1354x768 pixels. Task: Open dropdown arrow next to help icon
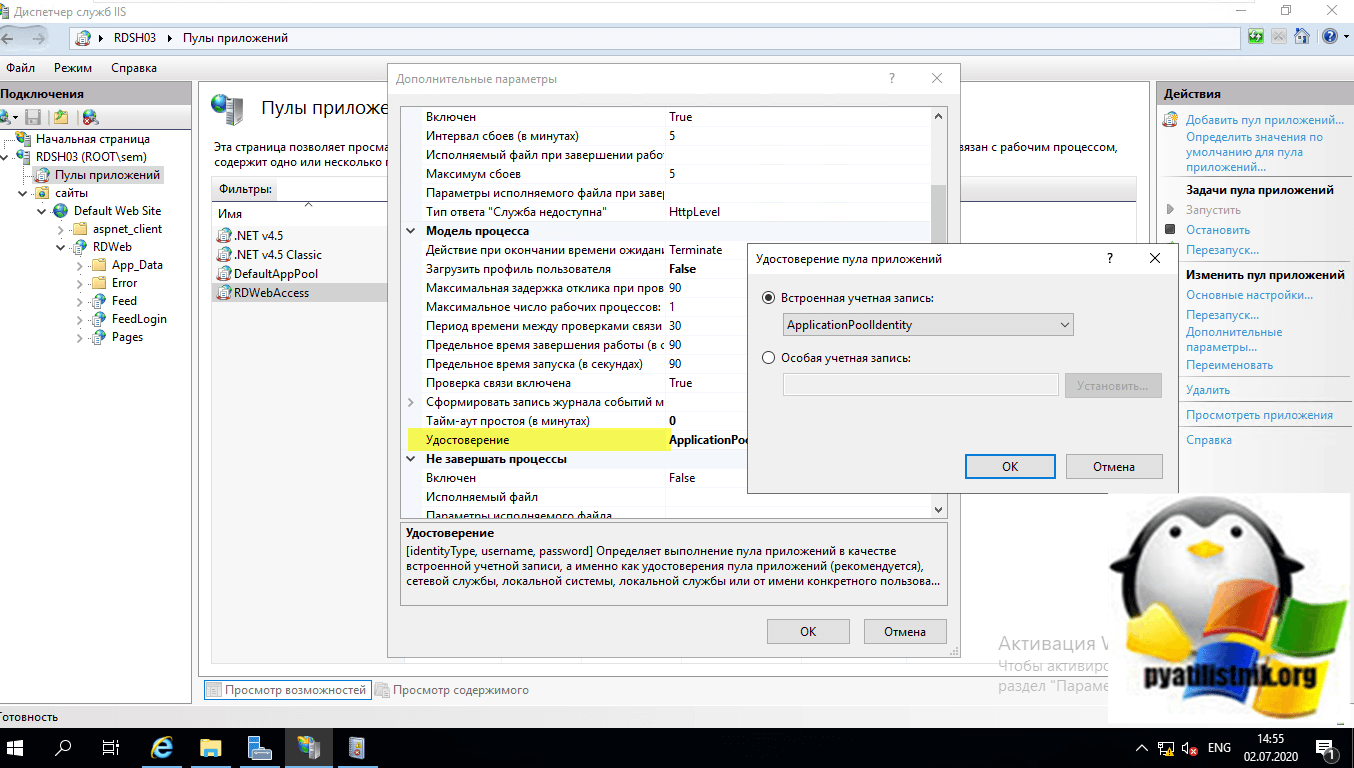(1344, 37)
